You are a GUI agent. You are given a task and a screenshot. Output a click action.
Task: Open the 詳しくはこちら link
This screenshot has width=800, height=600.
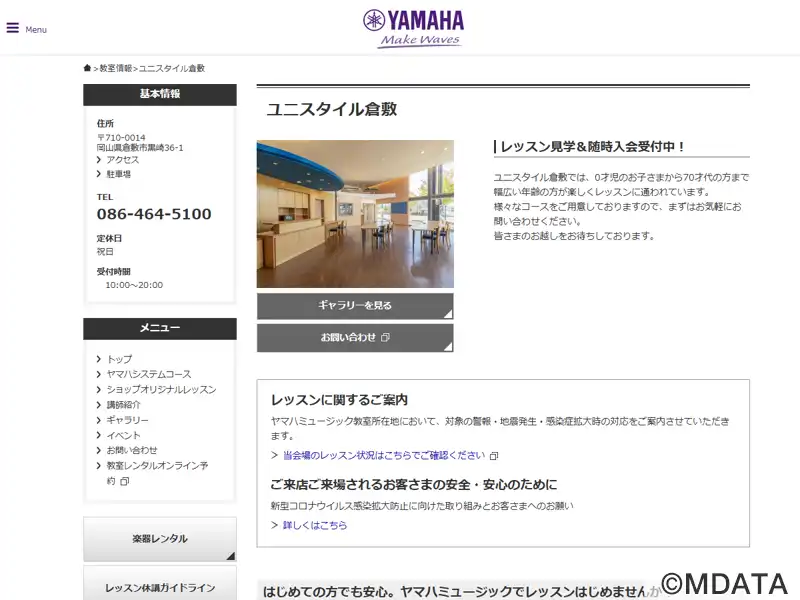pos(315,525)
